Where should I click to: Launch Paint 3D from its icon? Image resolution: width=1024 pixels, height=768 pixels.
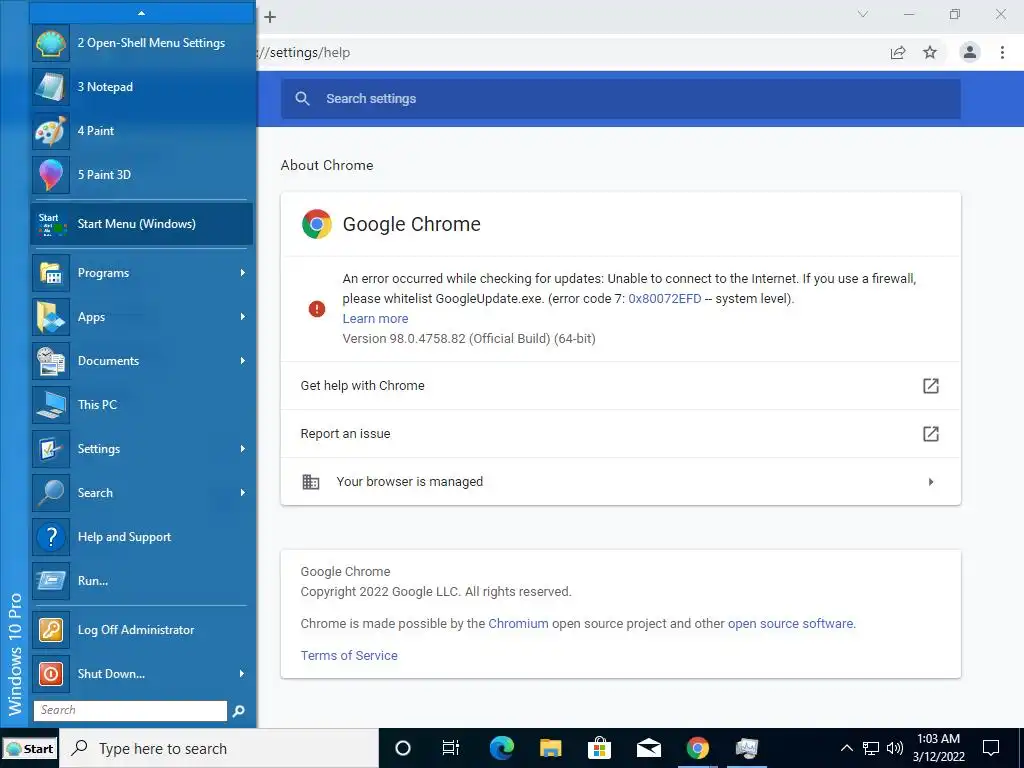[x=51, y=174]
